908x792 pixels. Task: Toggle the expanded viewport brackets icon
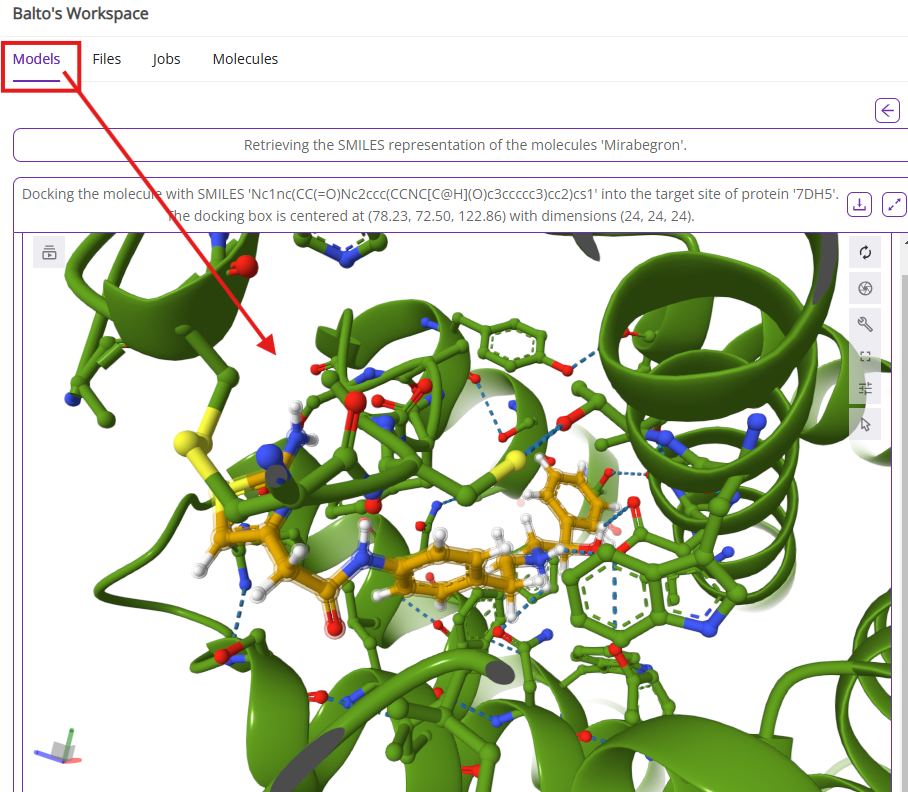pos(865,356)
